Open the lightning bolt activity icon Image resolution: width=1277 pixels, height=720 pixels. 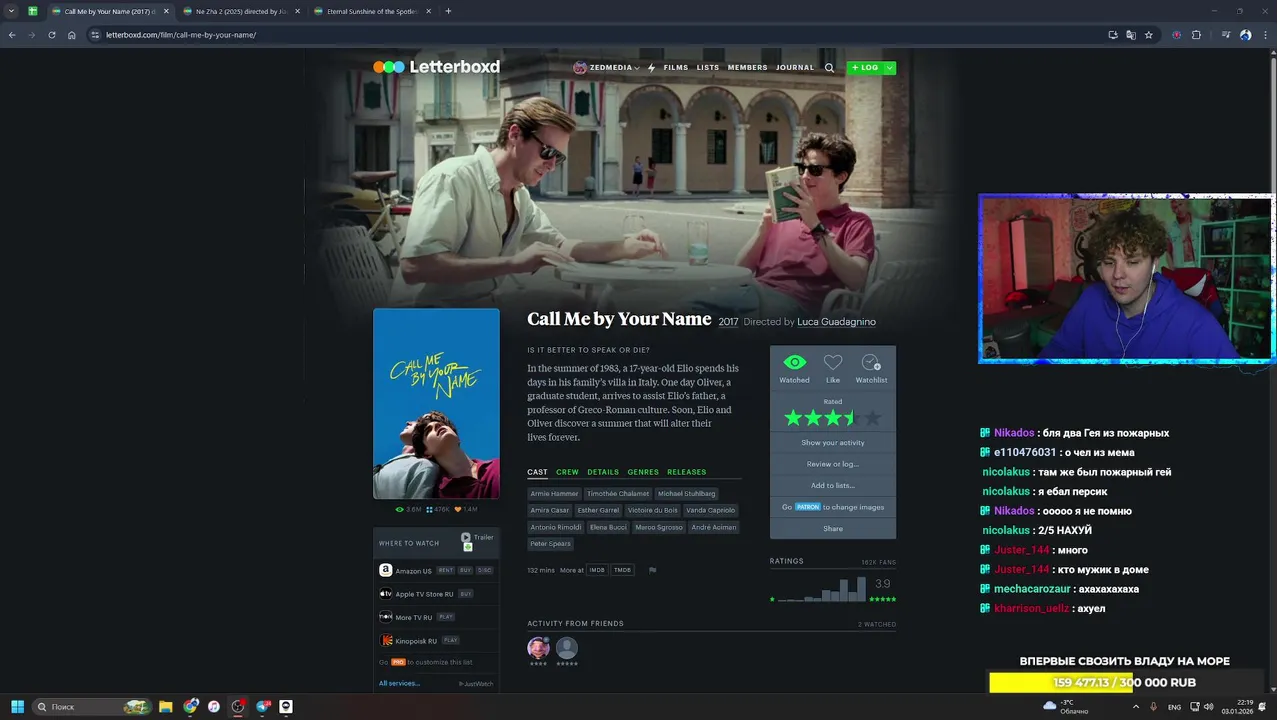click(651, 68)
